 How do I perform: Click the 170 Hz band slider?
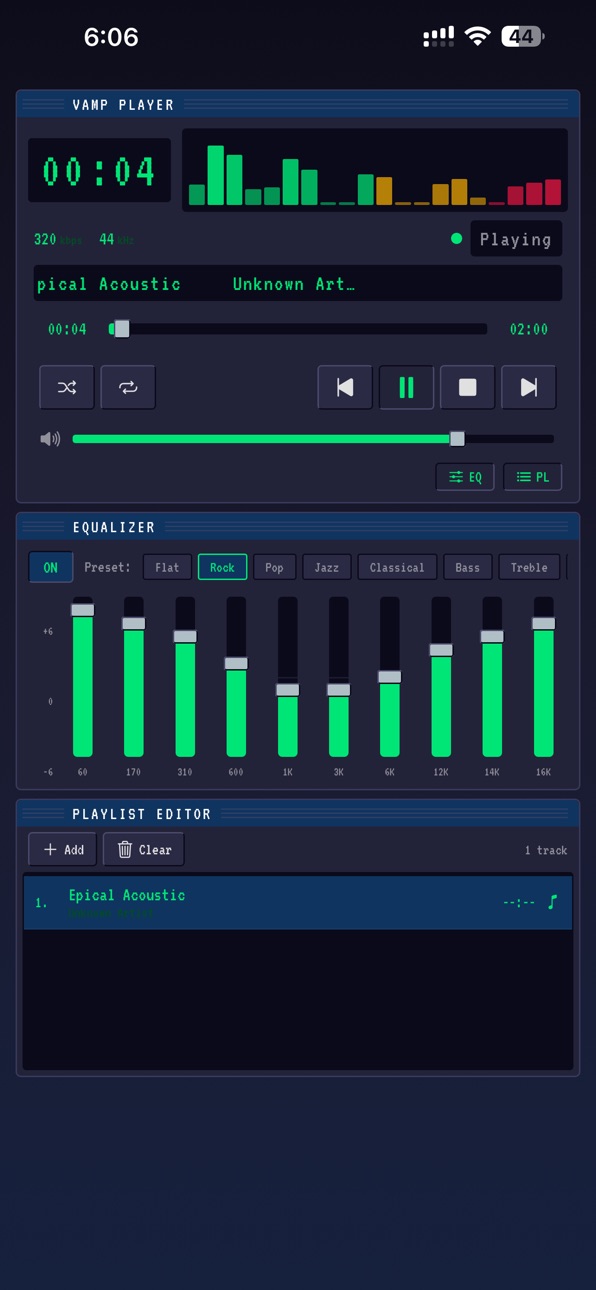[133, 677]
